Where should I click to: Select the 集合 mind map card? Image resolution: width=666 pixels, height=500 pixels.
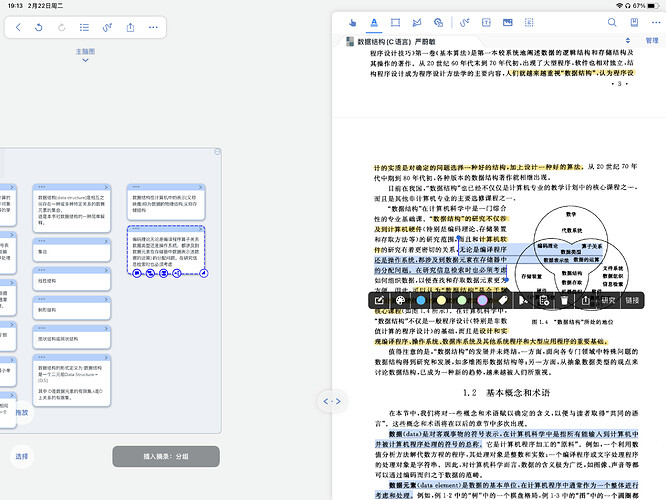tap(72, 250)
